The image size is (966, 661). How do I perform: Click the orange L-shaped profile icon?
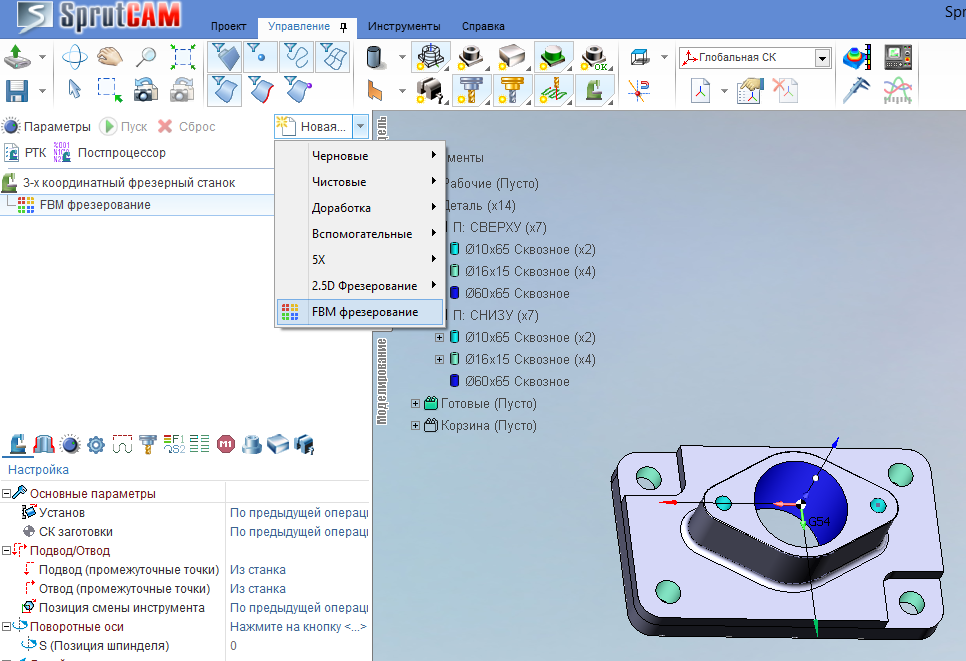coord(375,91)
